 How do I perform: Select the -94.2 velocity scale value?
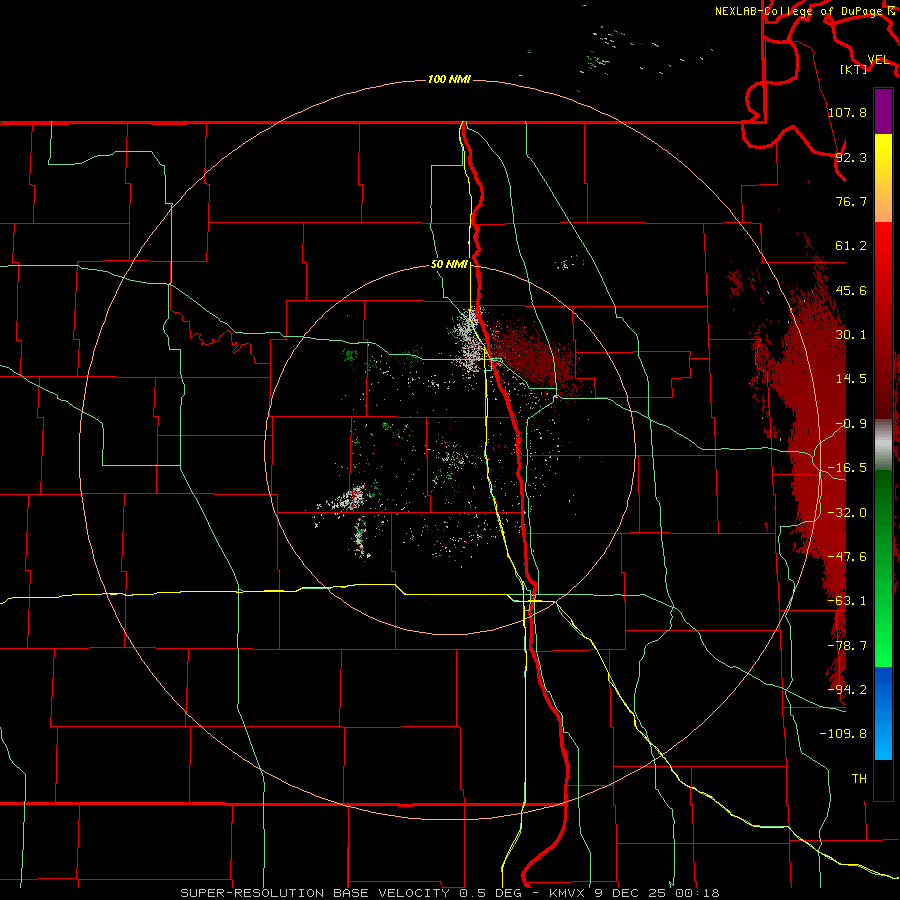pos(847,690)
